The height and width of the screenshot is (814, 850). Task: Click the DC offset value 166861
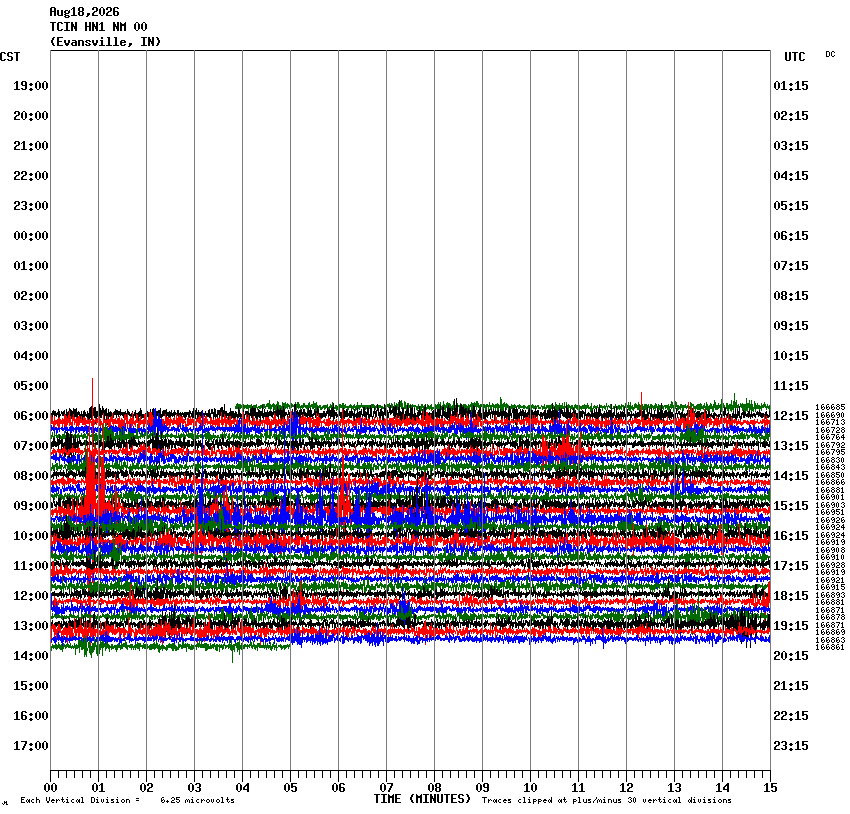(830, 647)
